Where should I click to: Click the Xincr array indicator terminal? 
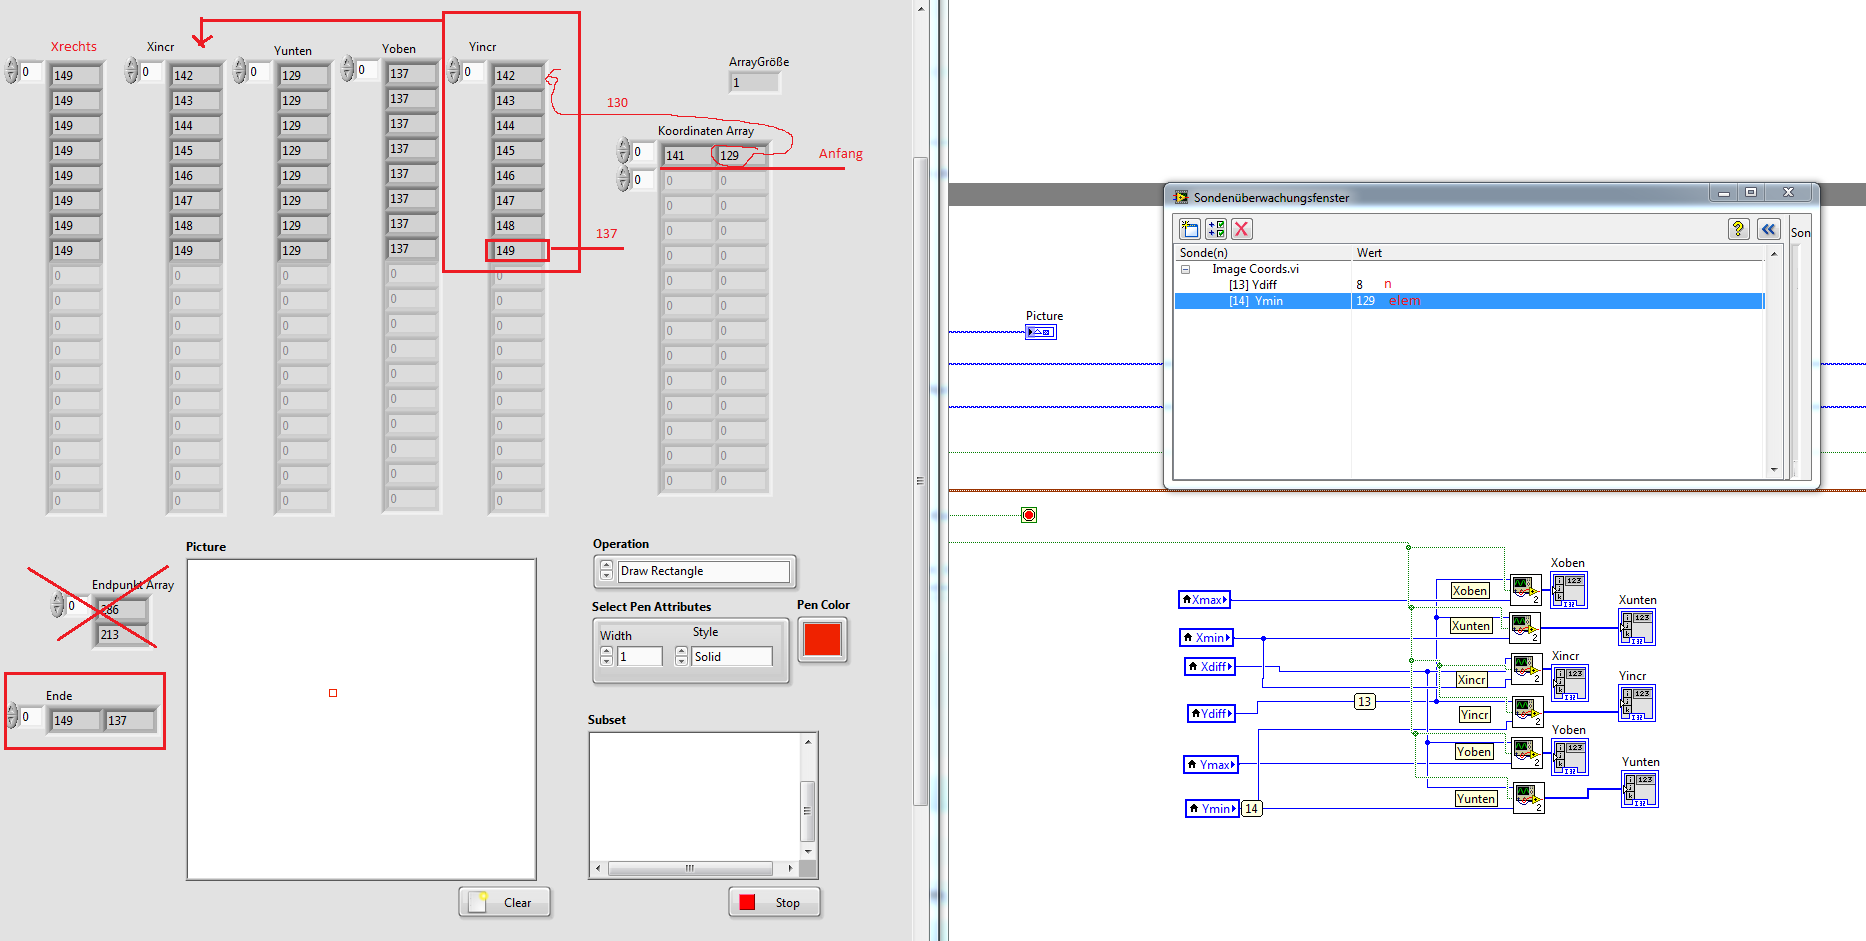coord(1569,683)
